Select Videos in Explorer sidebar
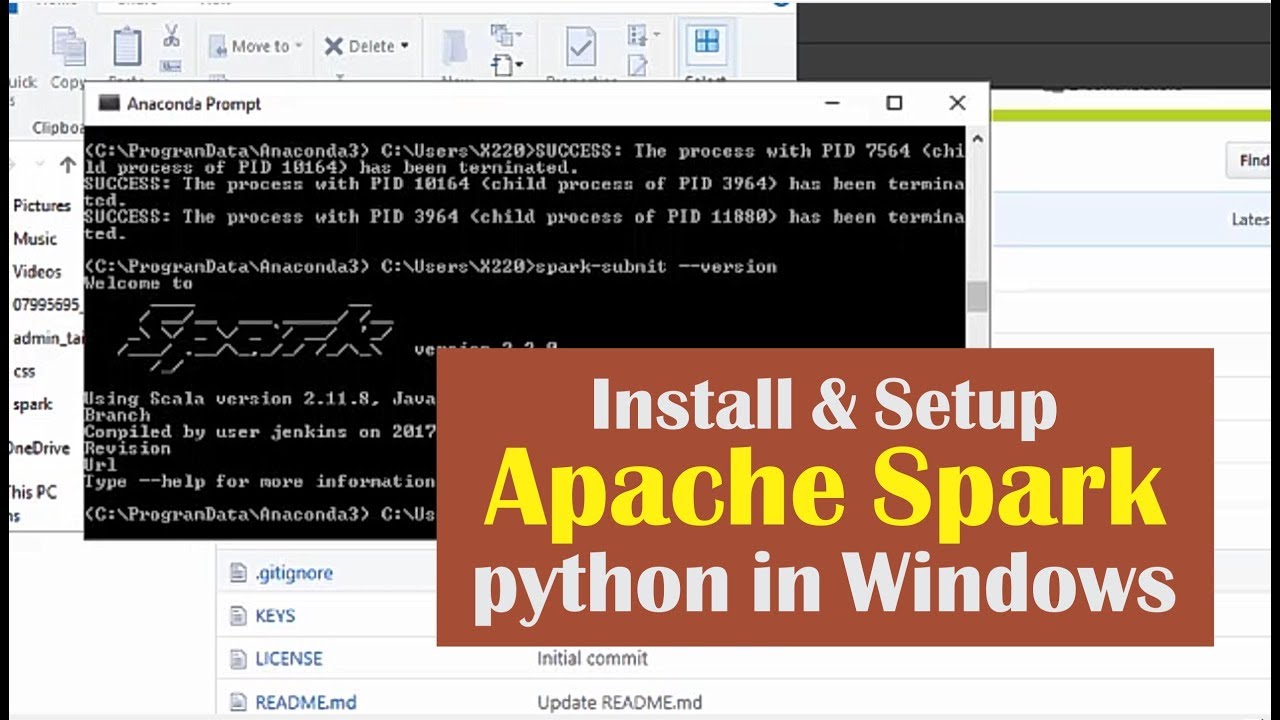Image resolution: width=1280 pixels, height=720 pixels. (x=37, y=271)
